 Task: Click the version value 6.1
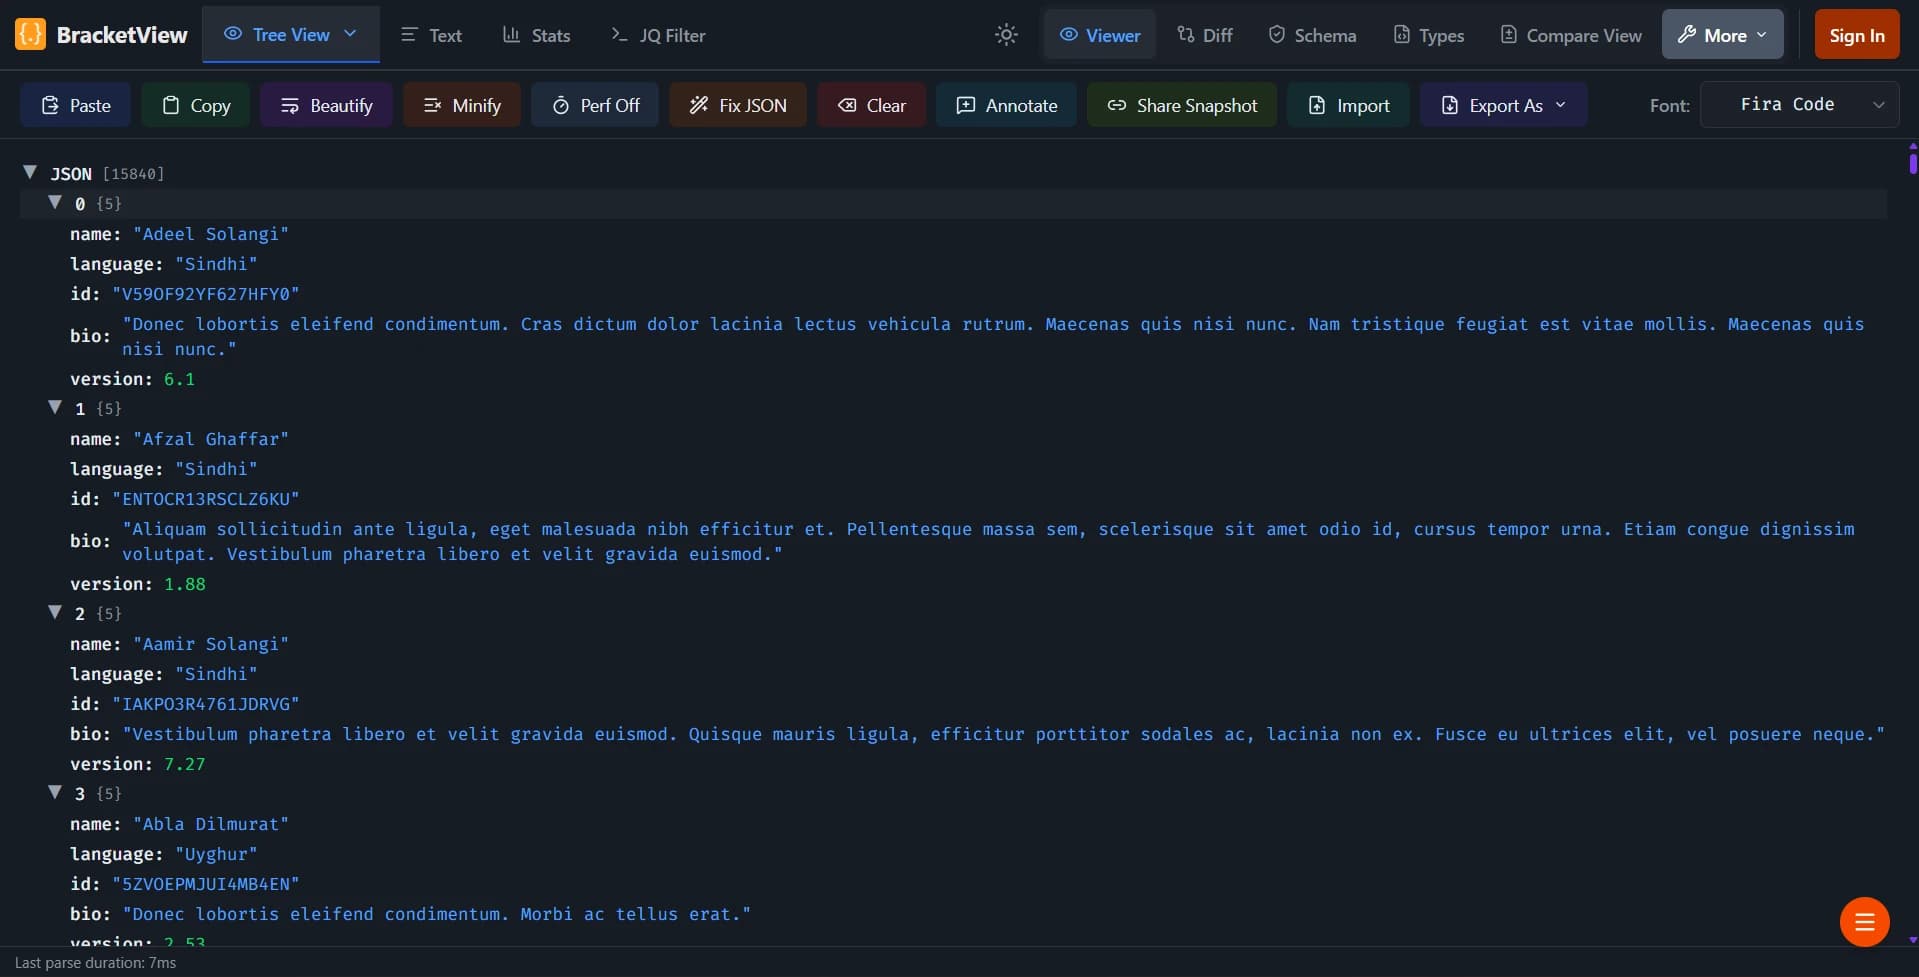(x=179, y=379)
